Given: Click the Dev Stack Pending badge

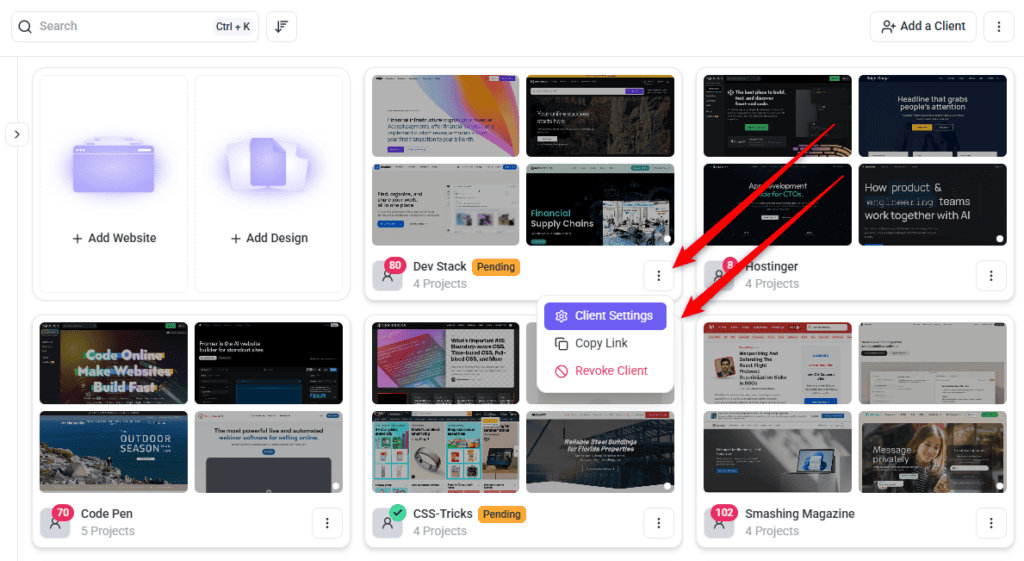Looking at the screenshot, I should (x=496, y=266).
